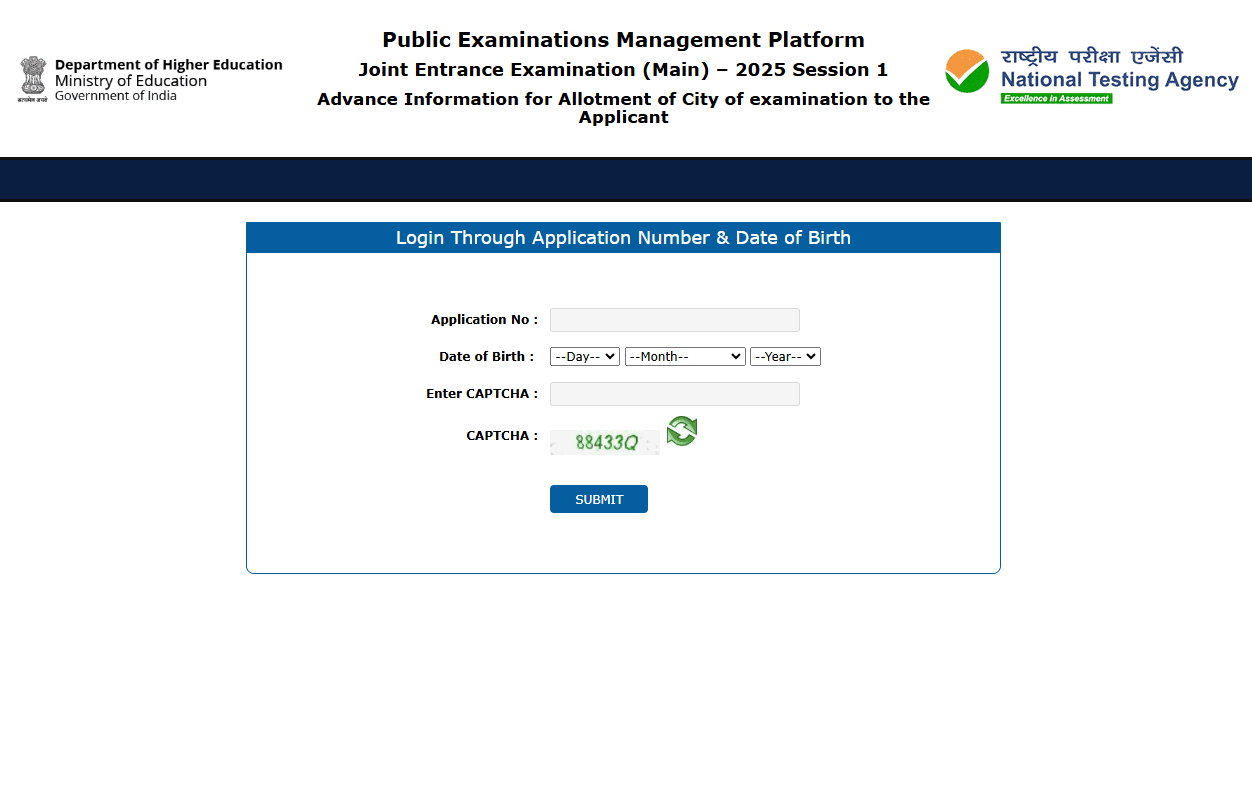Expand the Month dropdown selector
The width and height of the screenshot is (1252, 800).
click(x=685, y=357)
